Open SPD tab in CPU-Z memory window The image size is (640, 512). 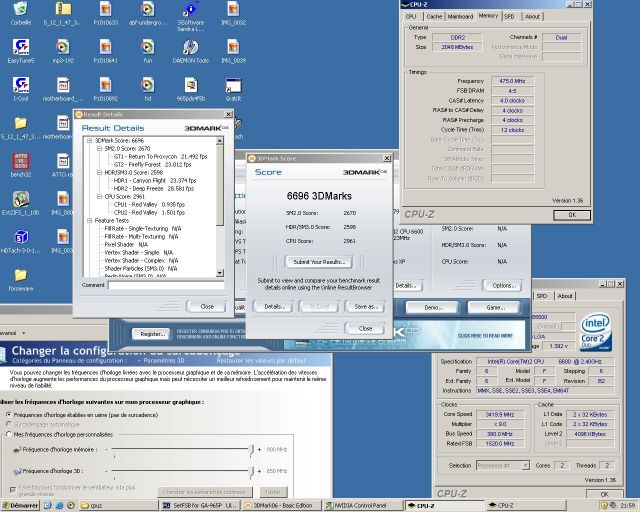(x=509, y=17)
